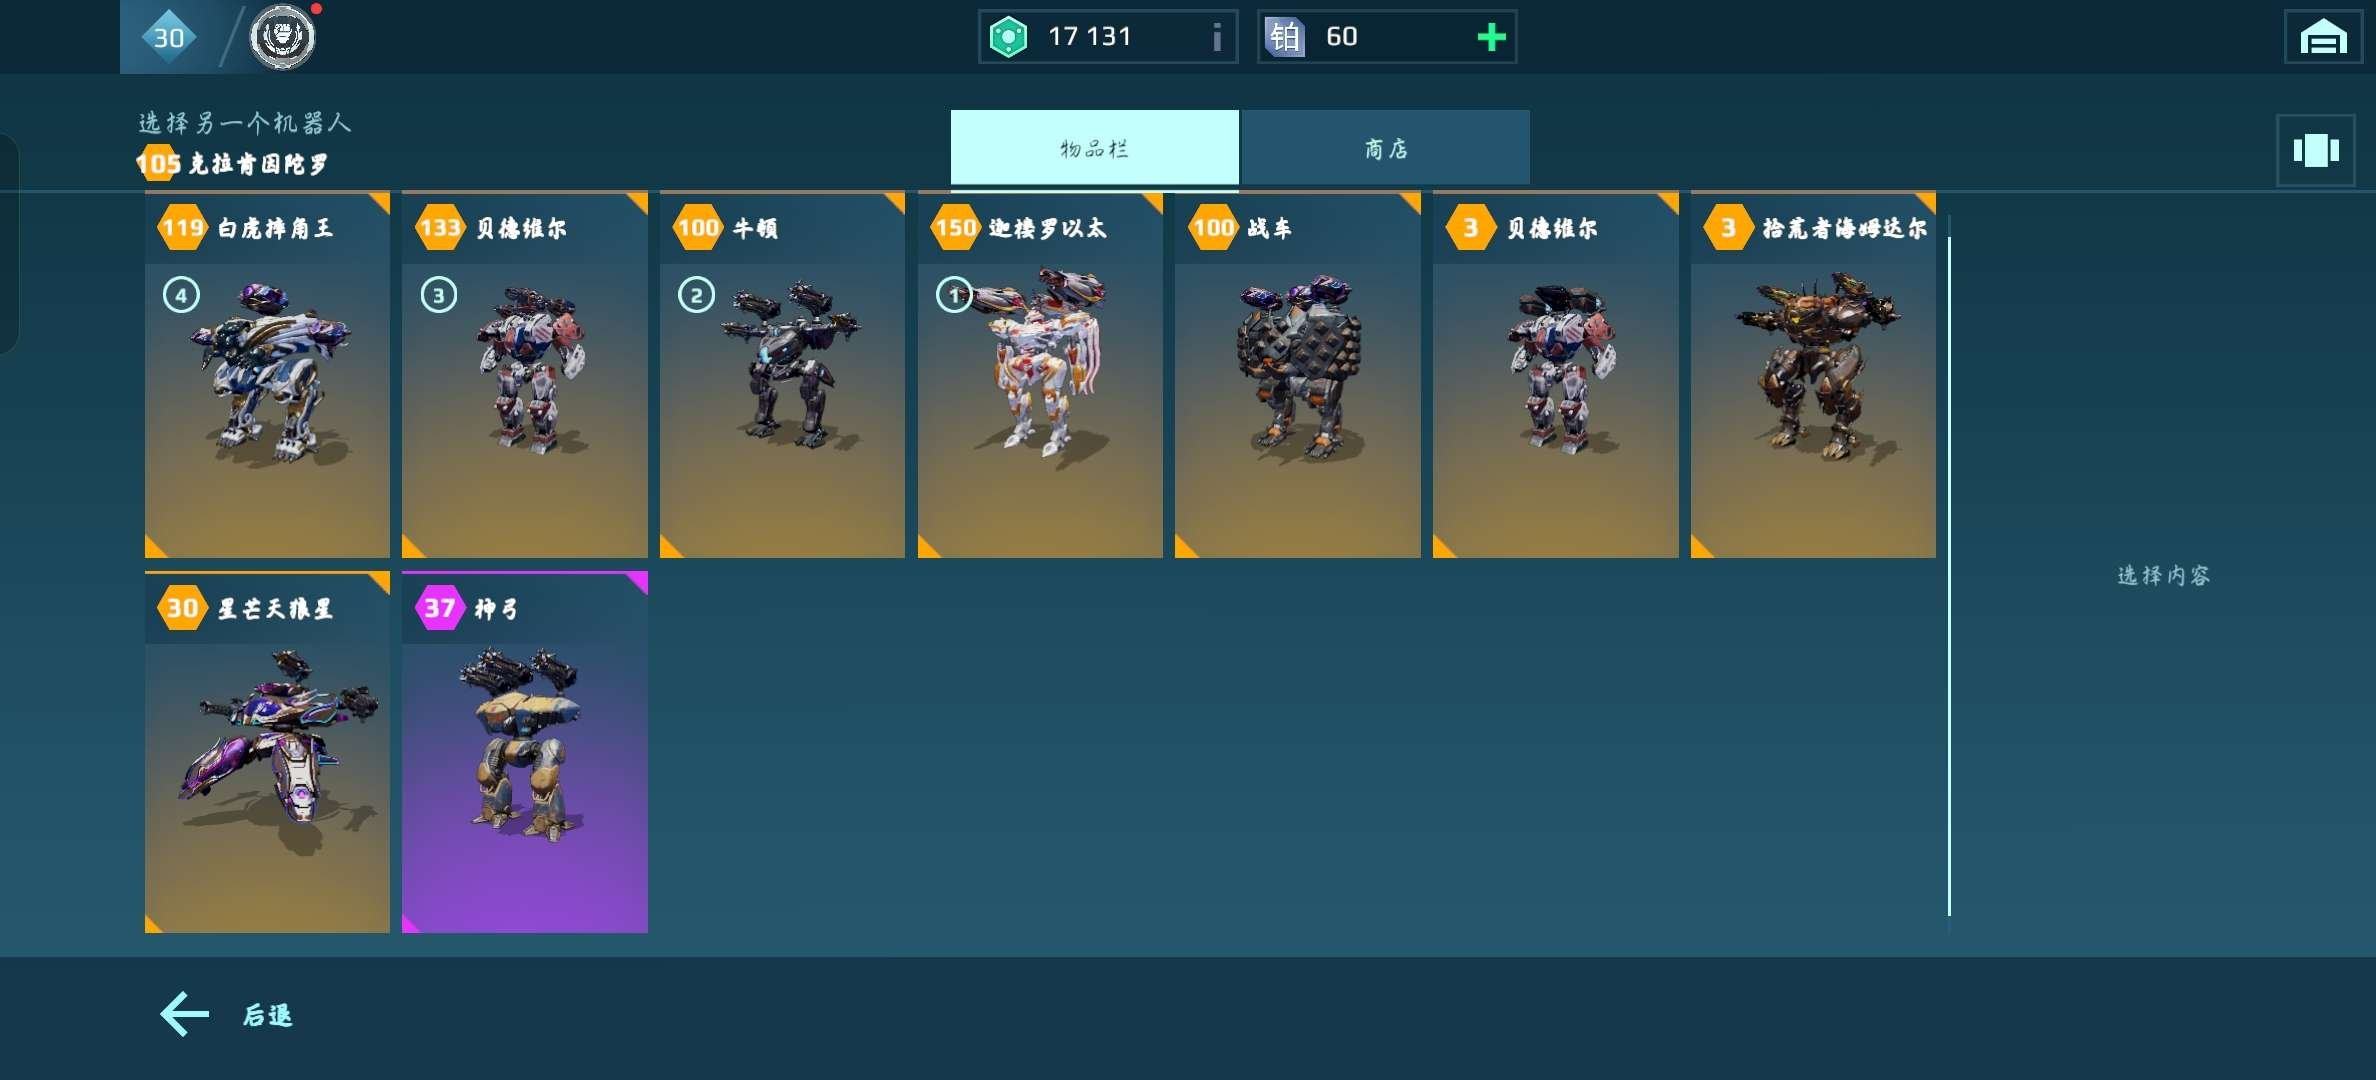The height and width of the screenshot is (1080, 2376).
Task: Toggle the card layout view icon
Action: (x=2316, y=150)
